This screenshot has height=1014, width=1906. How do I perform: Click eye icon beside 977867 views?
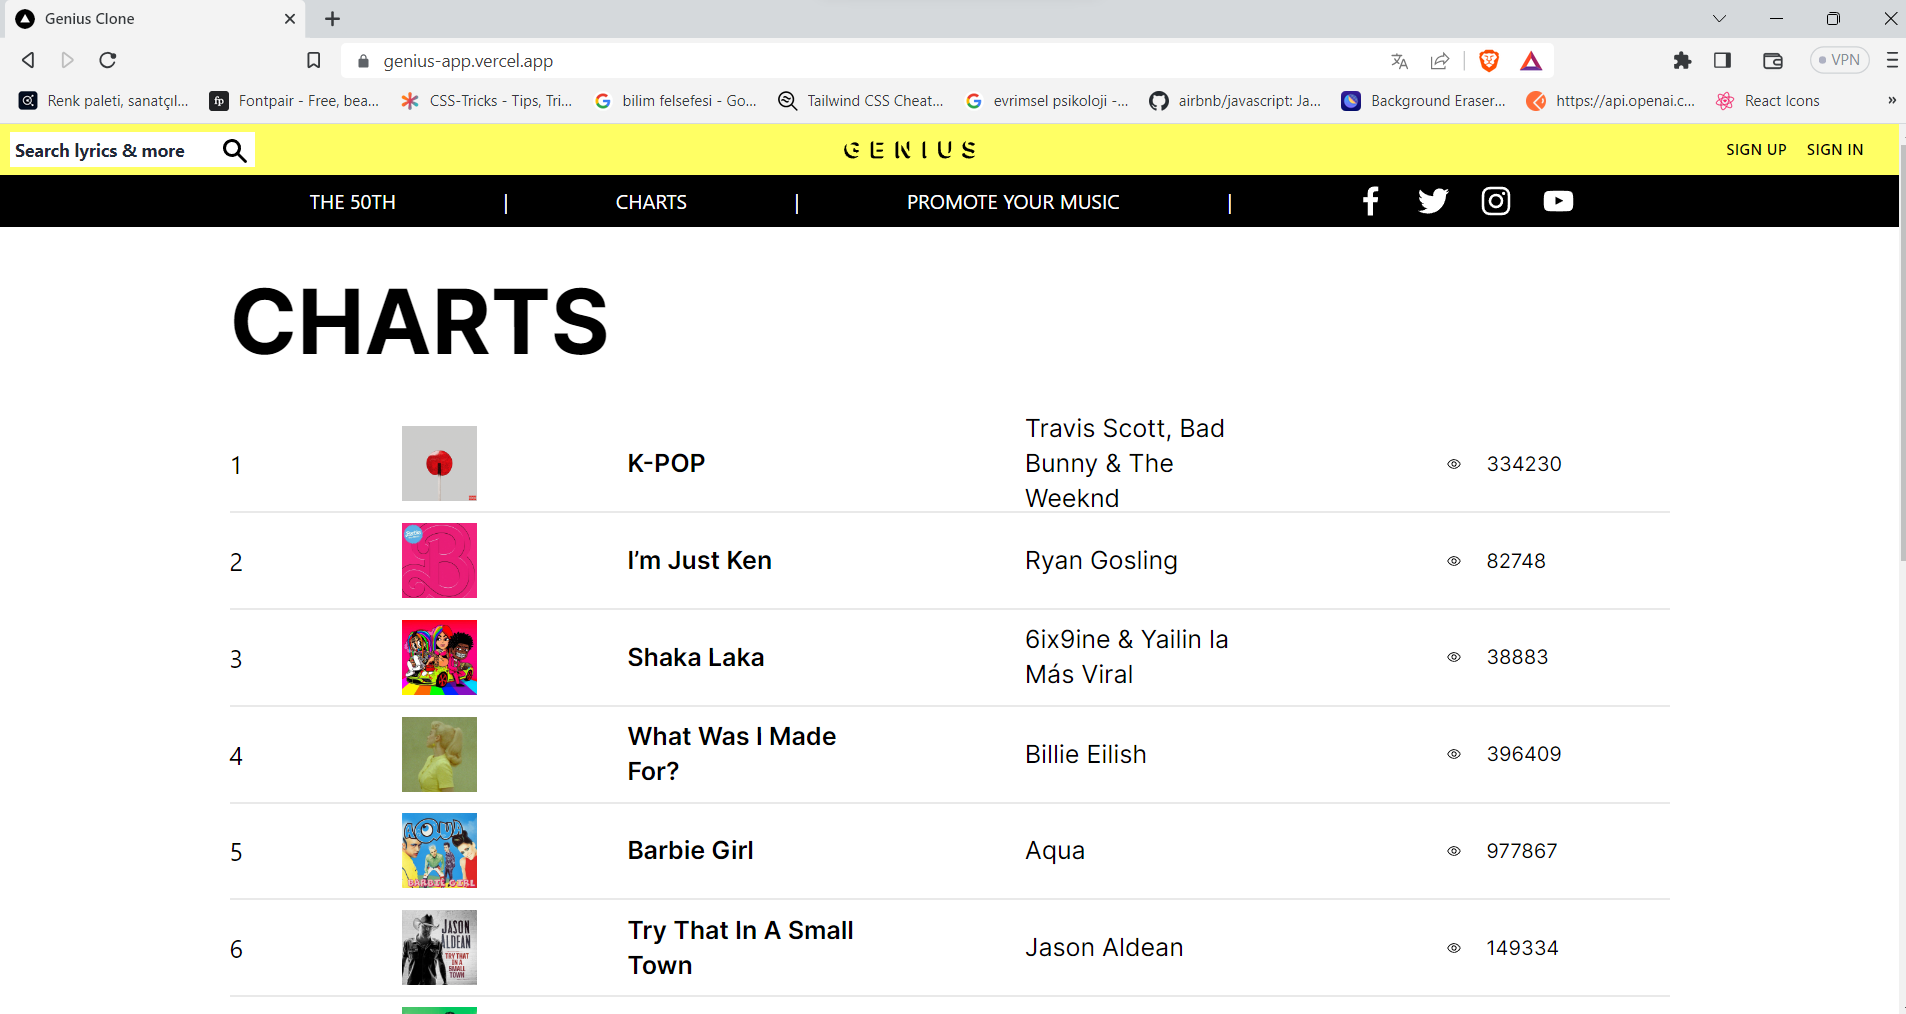[x=1454, y=851]
